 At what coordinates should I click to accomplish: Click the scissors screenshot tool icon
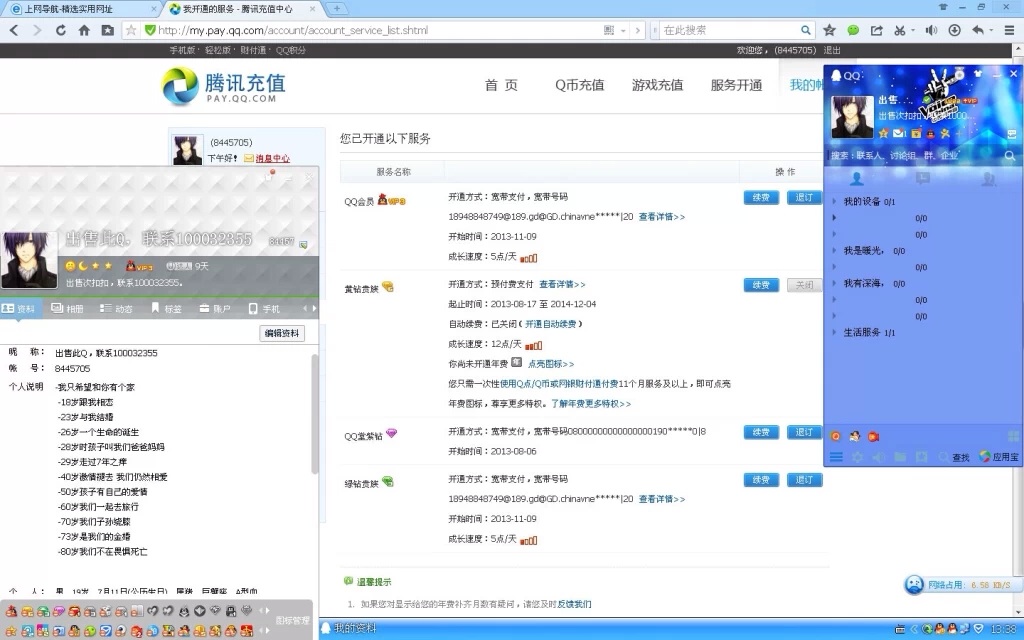coord(900,30)
